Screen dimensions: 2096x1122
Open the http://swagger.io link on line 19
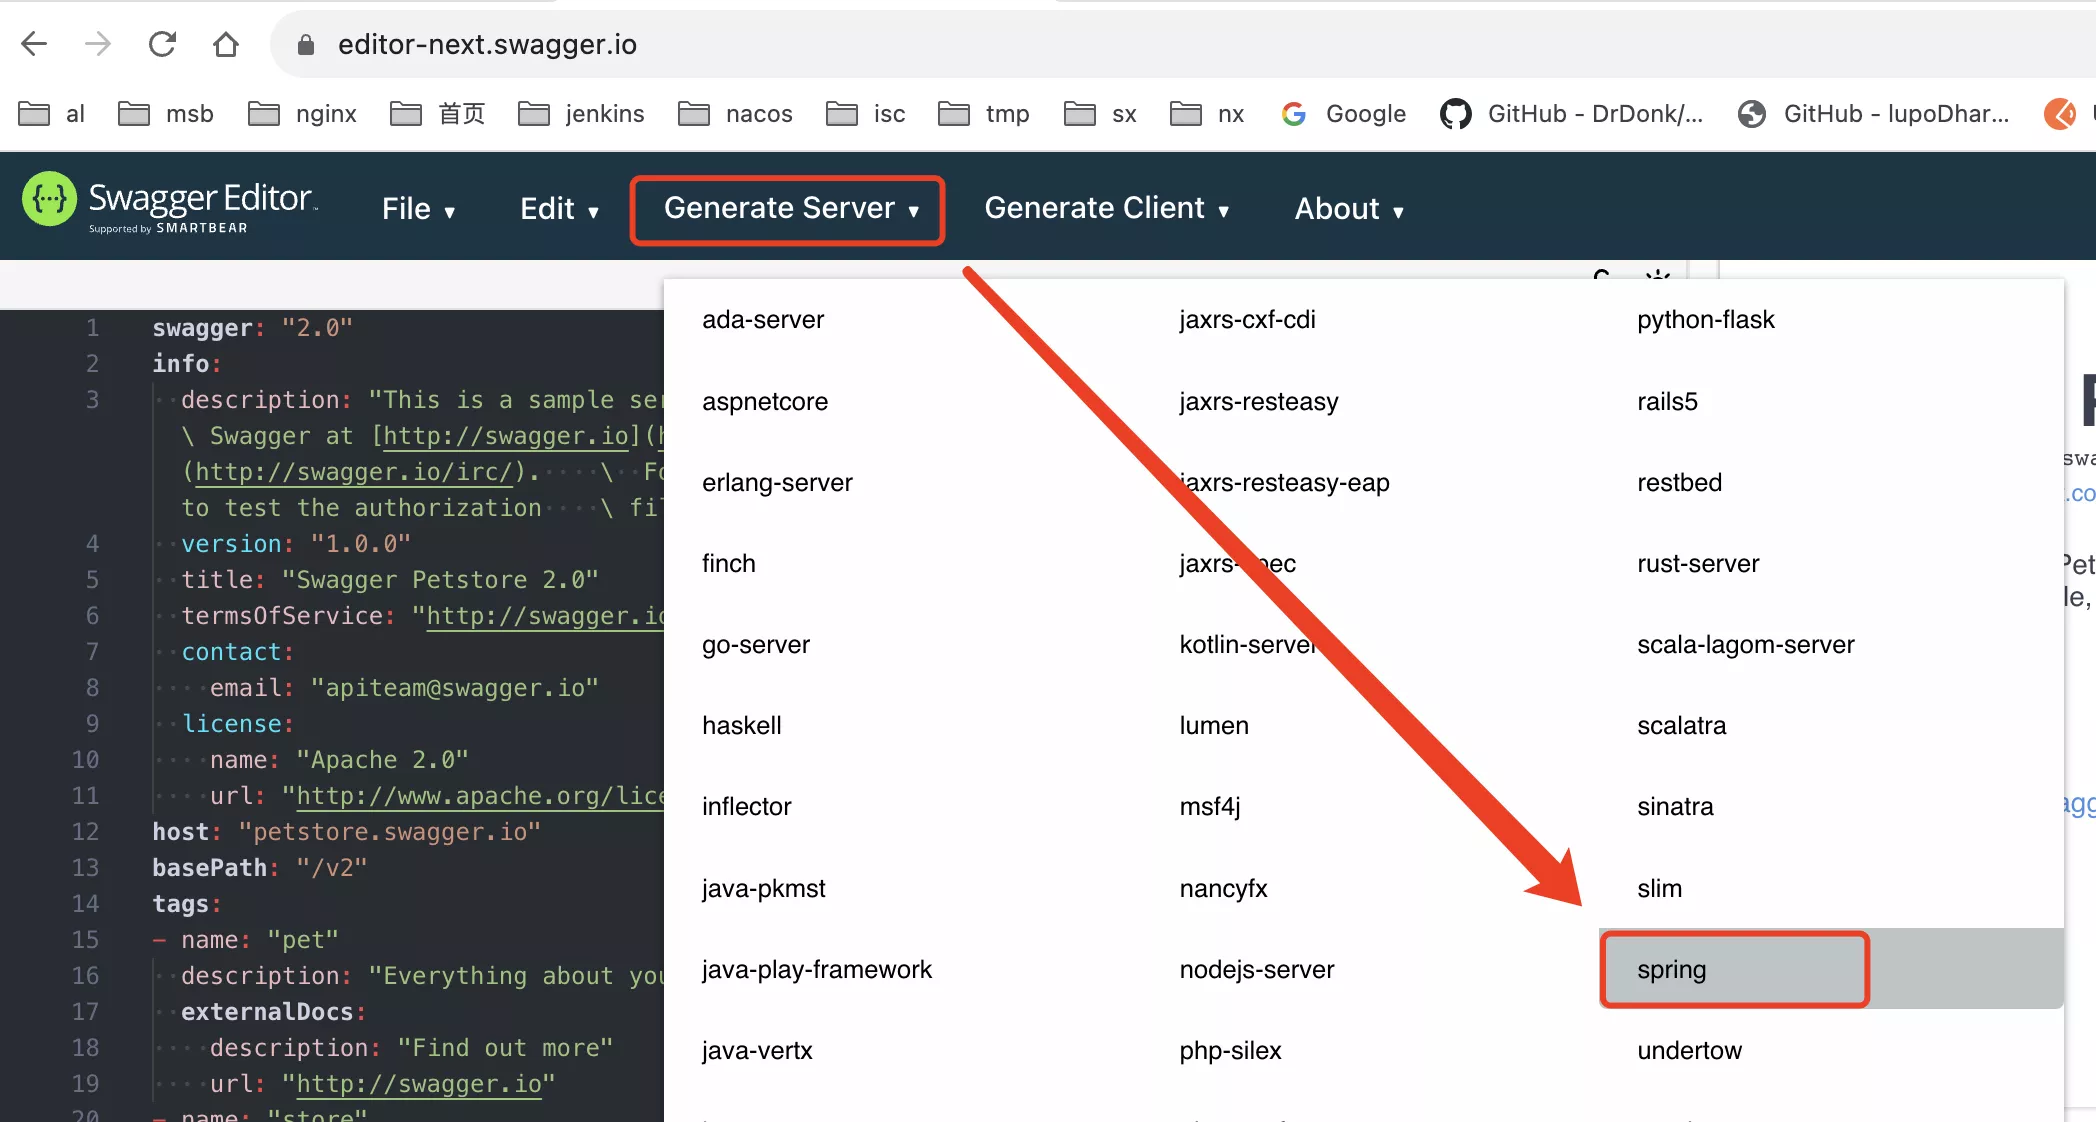tap(418, 1084)
